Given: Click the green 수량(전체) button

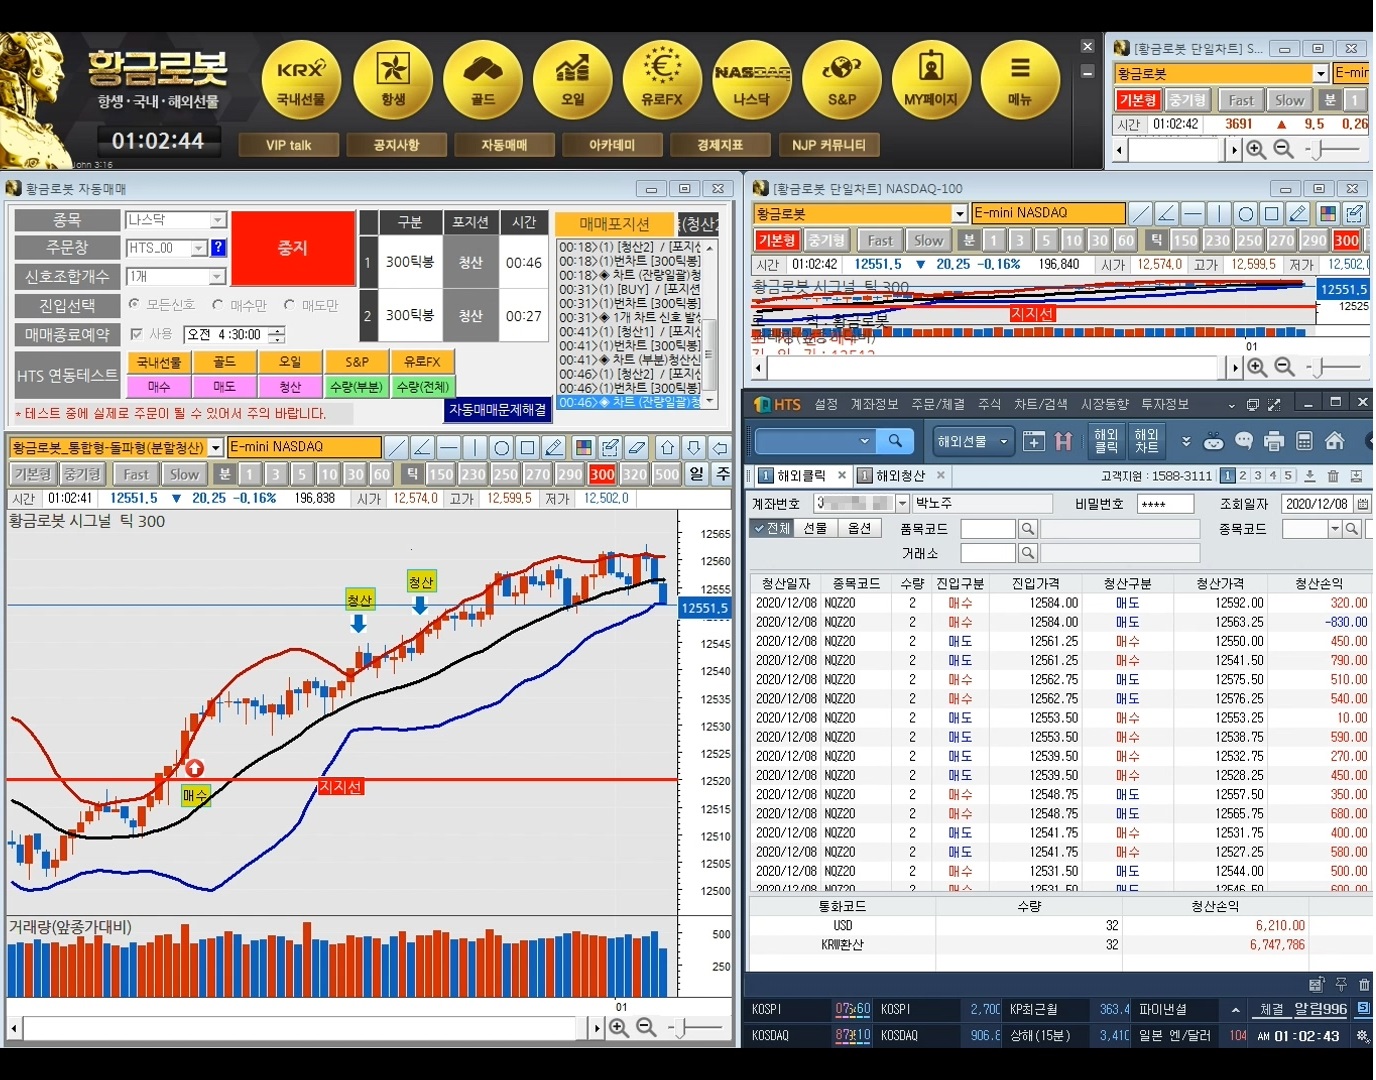Looking at the screenshot, I should 422,386.
